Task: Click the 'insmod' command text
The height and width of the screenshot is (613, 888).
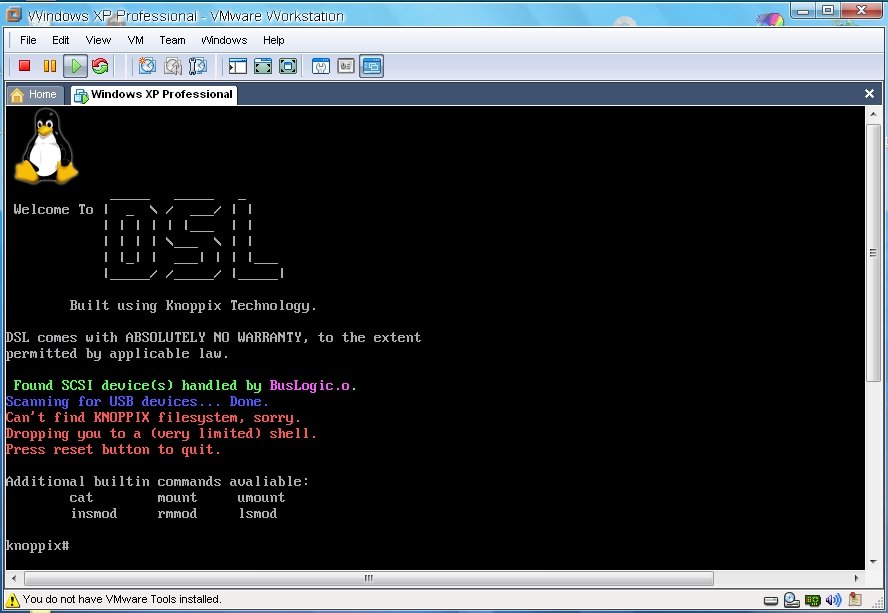Action: point(94,514)
